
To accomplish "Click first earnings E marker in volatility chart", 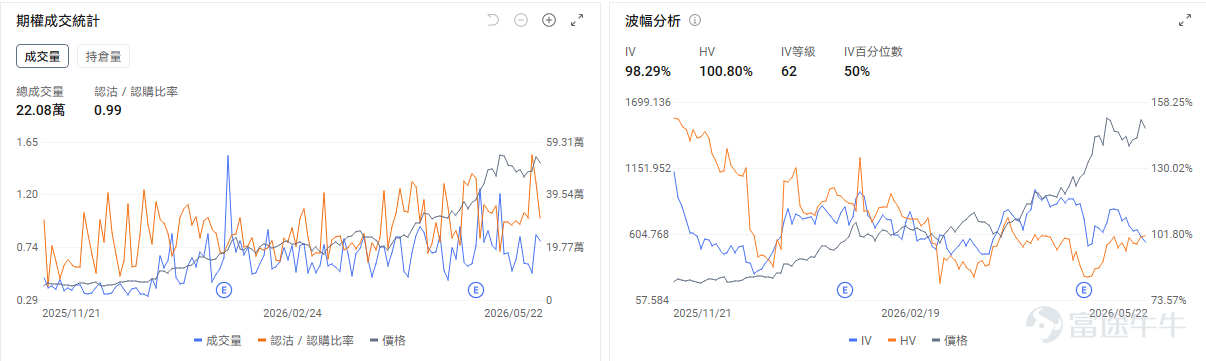I will point(845,290).
